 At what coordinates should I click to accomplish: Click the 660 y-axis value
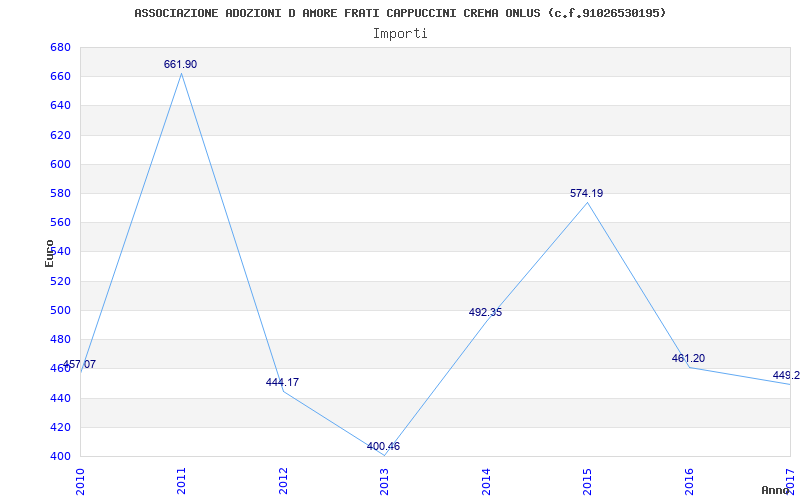[x=60, y=77]
